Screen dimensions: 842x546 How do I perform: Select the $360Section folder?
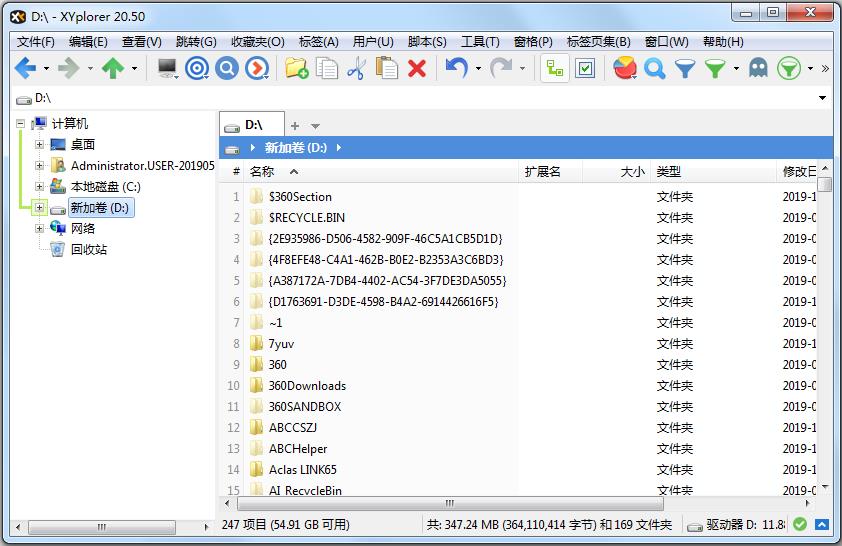point(300,196)
